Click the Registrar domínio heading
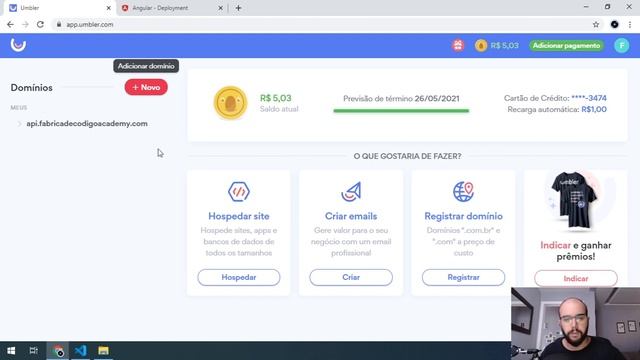Image resolution: width=640 pixels, height=360 pixels. [463, 216]
